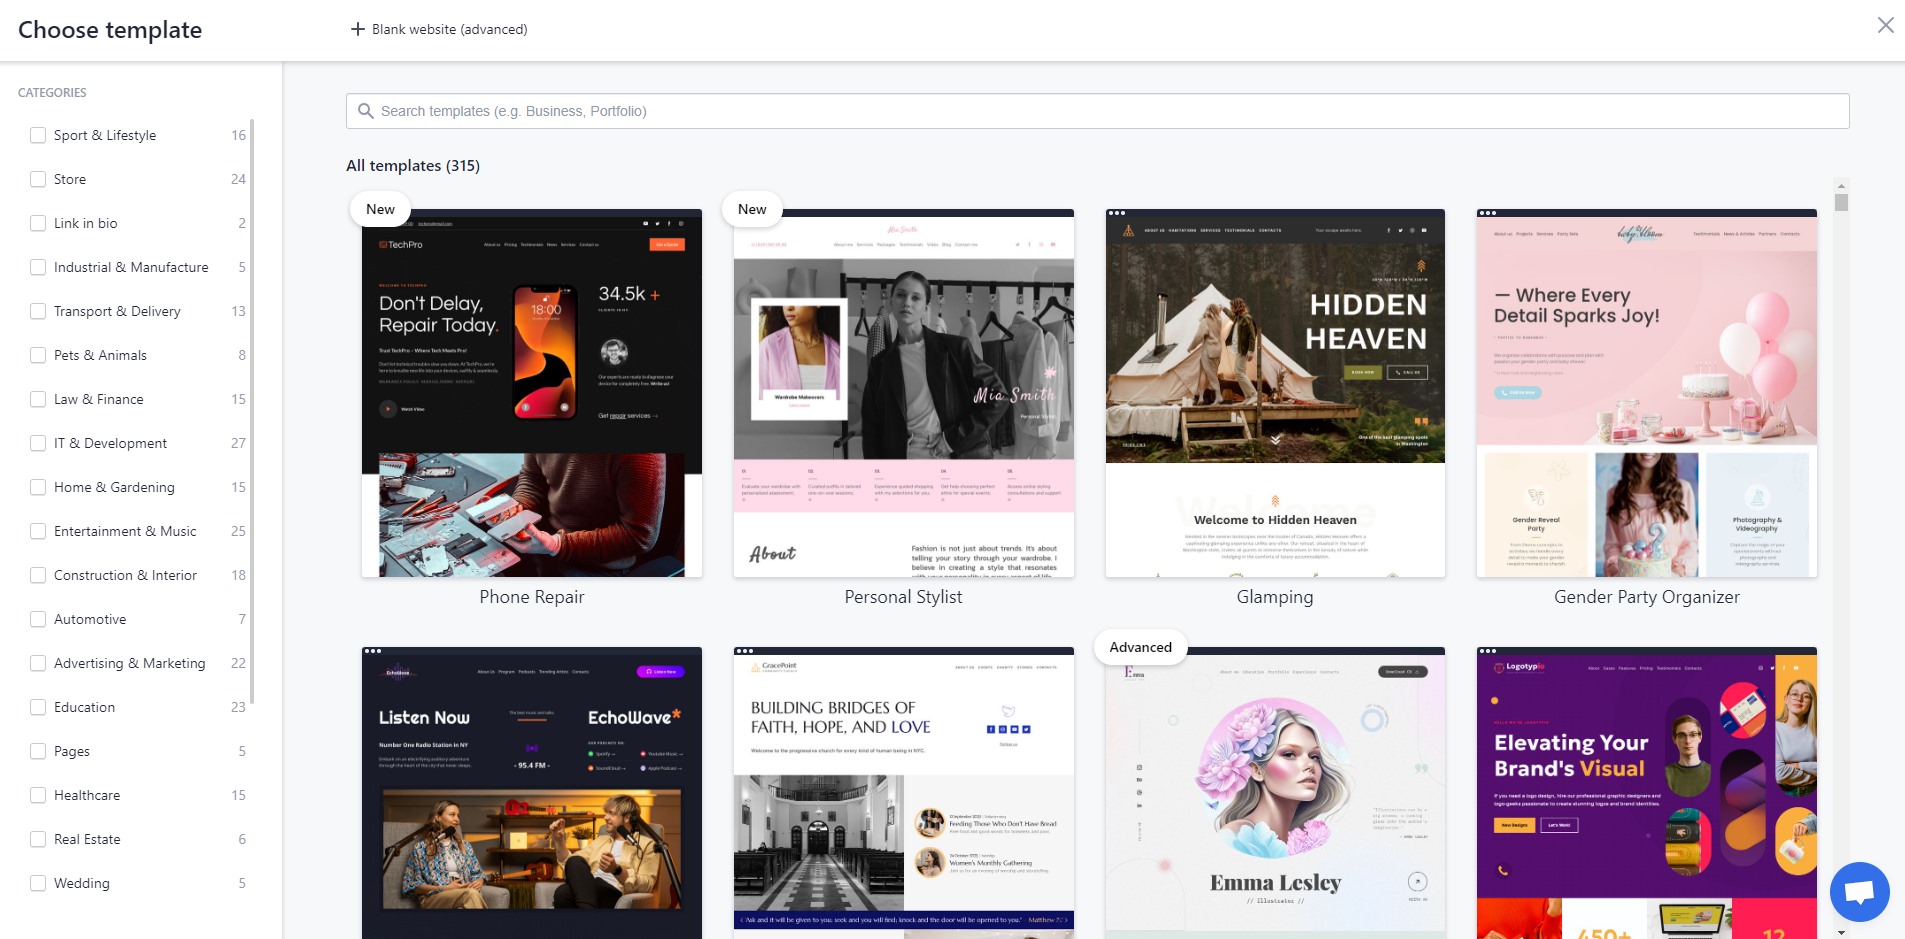Enable IT & Development filter

point(38,443)
